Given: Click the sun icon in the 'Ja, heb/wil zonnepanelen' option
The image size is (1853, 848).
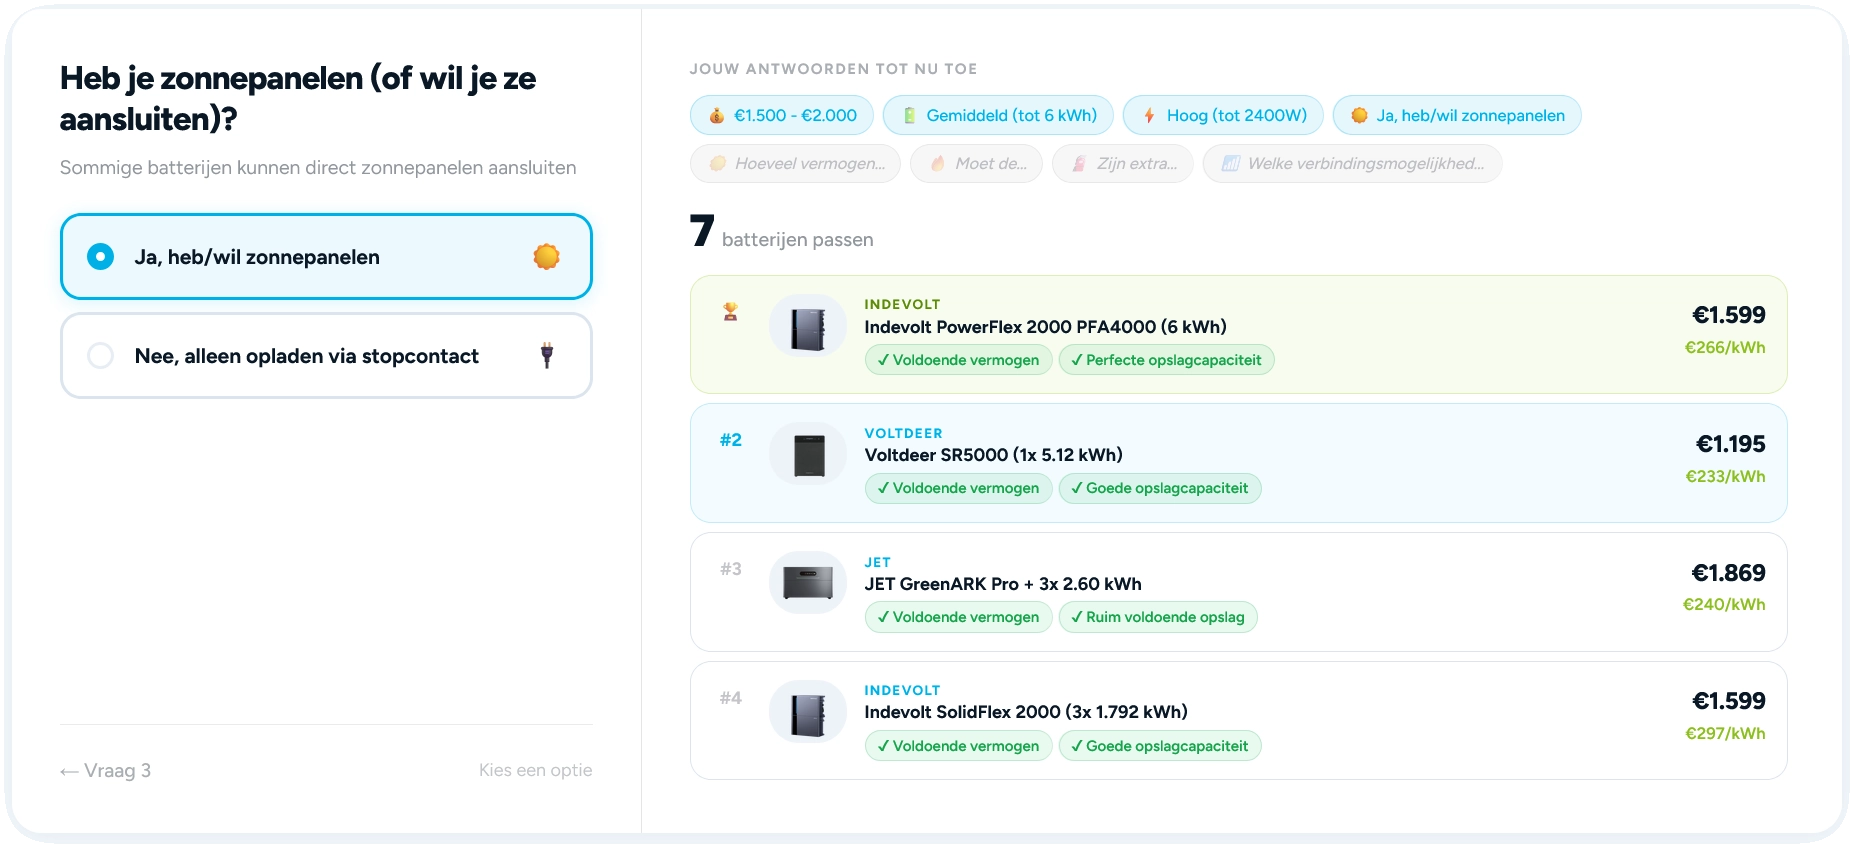Looking at the screenshot, I should [x=546, y=257].
